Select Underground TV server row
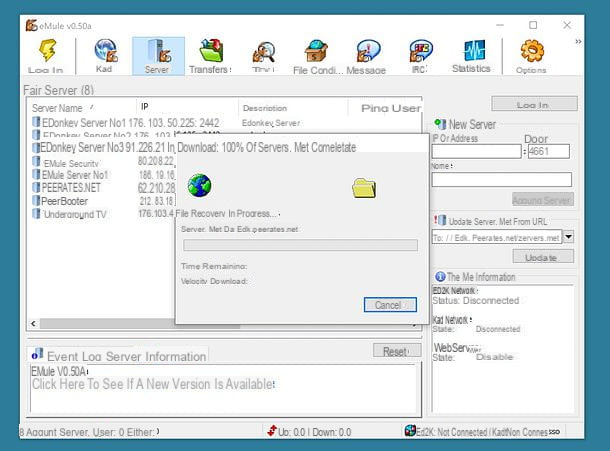The height and width of the screenshot is (451, 610). point(103,214)
